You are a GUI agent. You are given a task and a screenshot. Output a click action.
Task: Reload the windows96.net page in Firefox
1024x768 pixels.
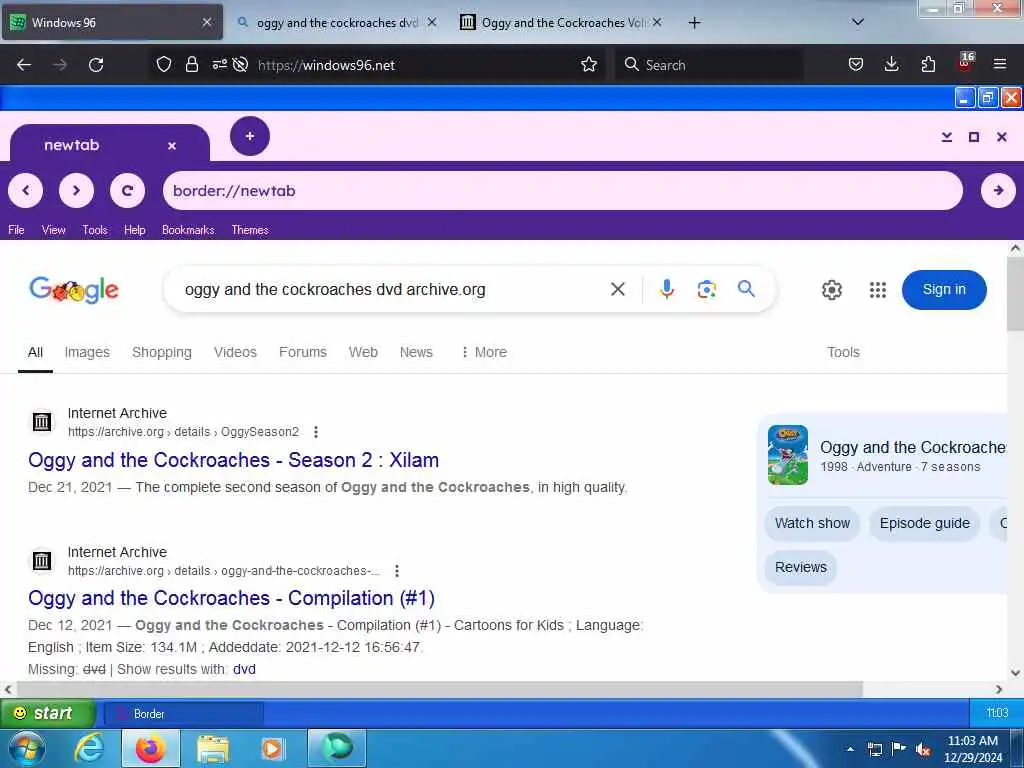click(96, 65)
